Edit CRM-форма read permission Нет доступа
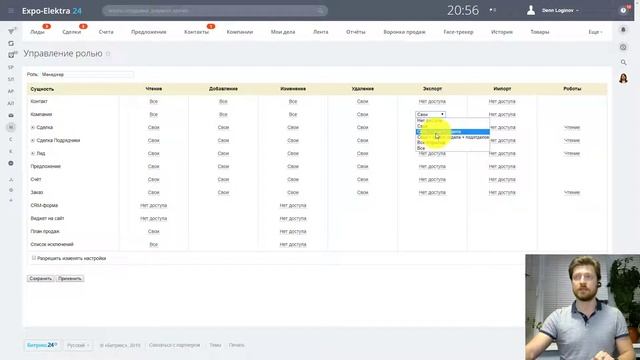 click(x=153, y=206)
